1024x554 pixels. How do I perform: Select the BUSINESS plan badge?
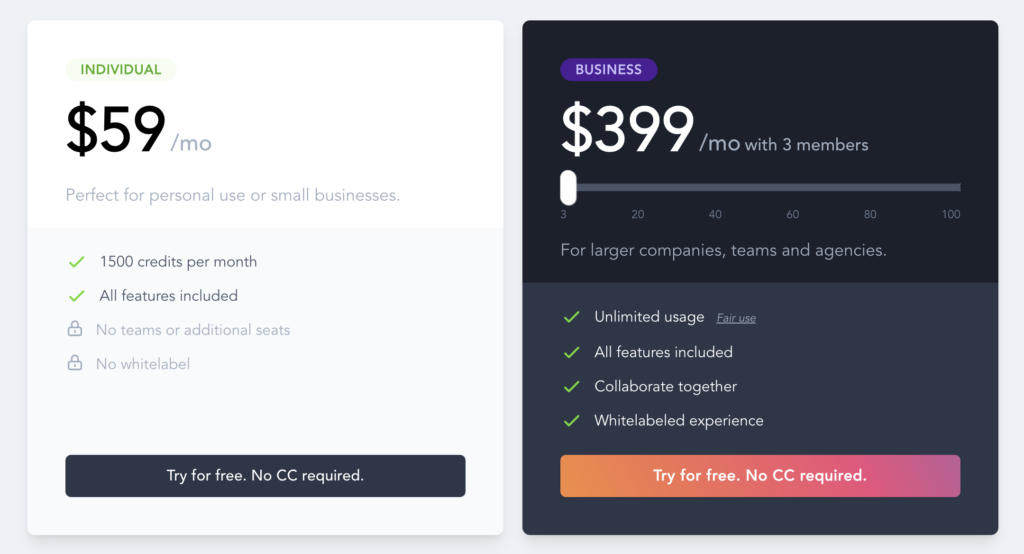click(608, 70)
